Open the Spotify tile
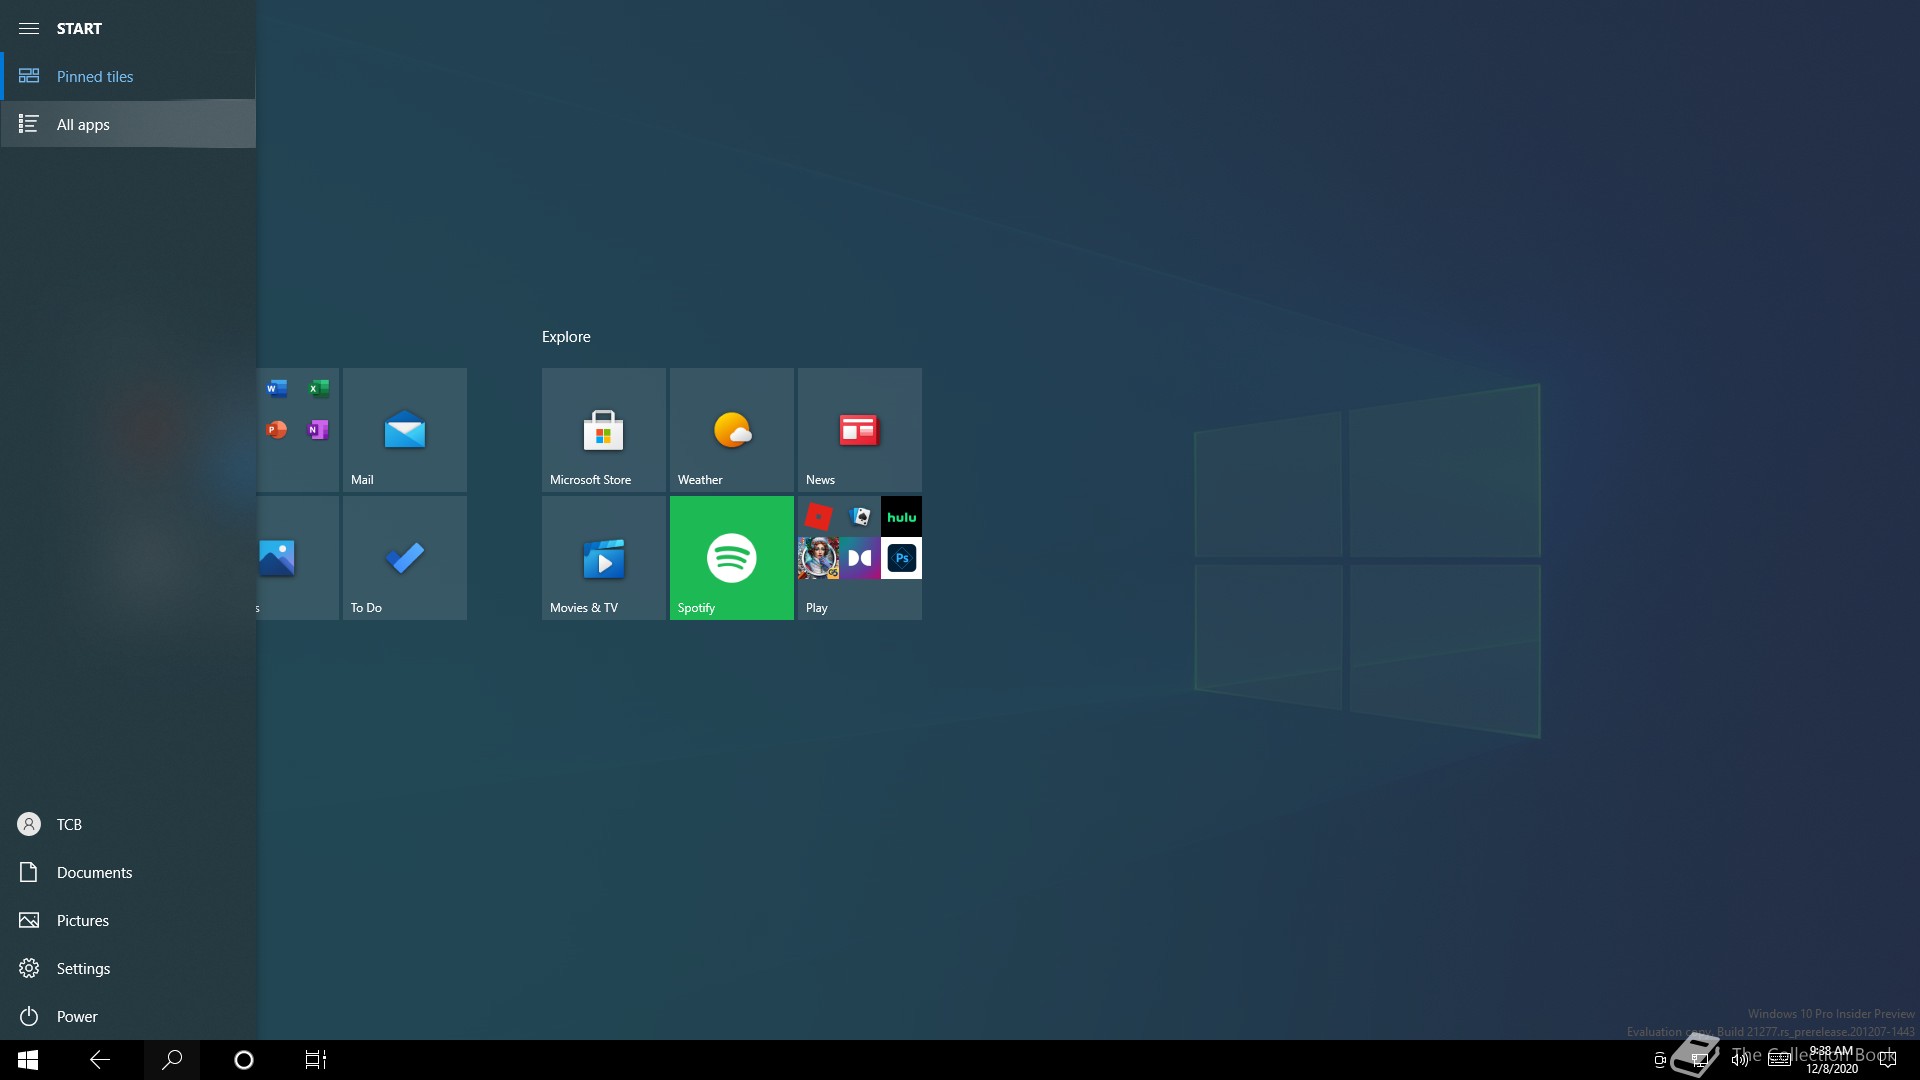Image resolution: width=1920 pixels, height=1080 pixels. point(731,558)
